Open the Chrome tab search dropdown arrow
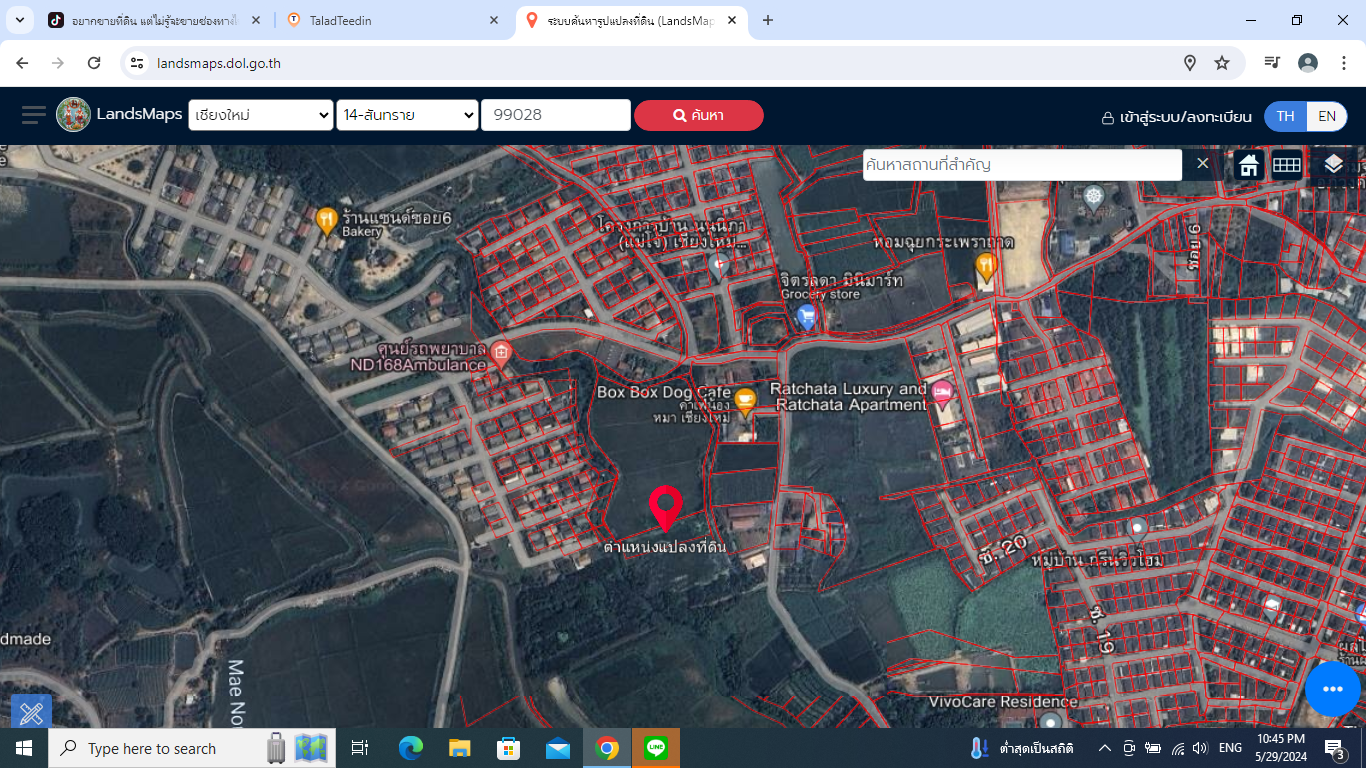The image size is (1366, 768). pos(19,20)
